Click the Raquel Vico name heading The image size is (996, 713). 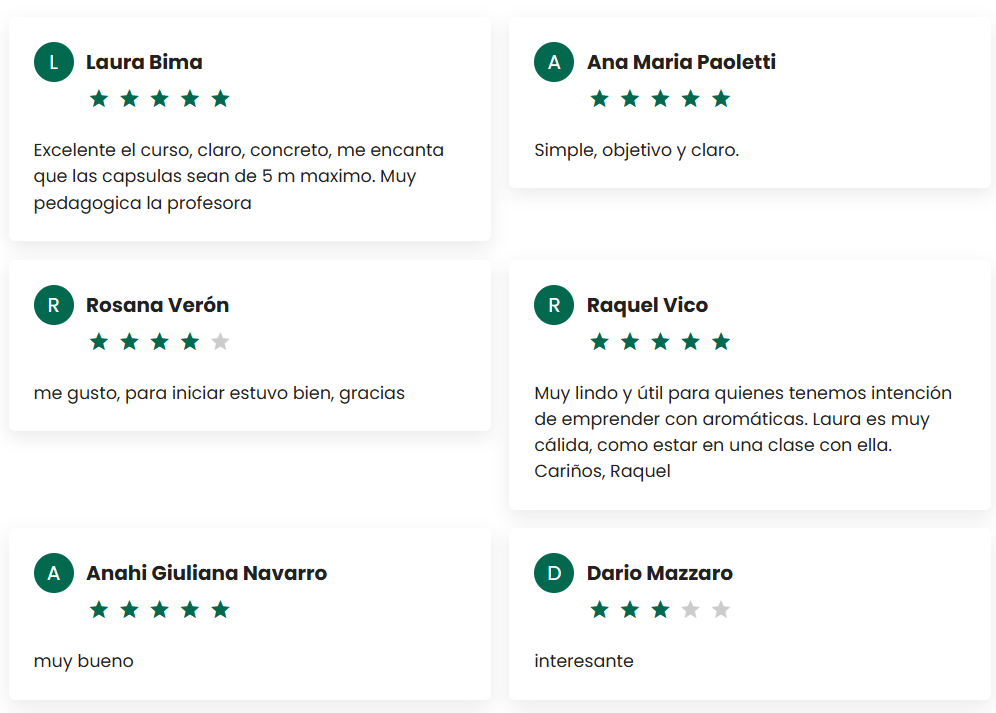(x=647, y=305)
